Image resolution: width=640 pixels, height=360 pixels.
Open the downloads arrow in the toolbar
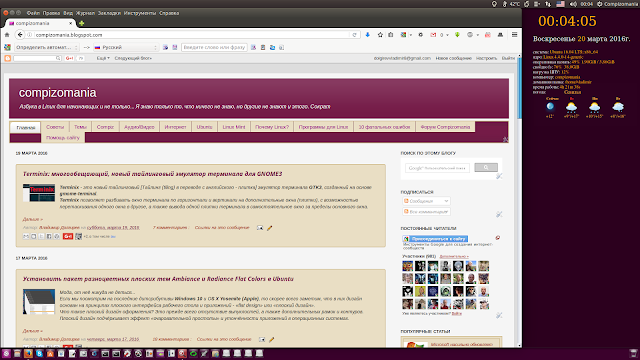367,35
